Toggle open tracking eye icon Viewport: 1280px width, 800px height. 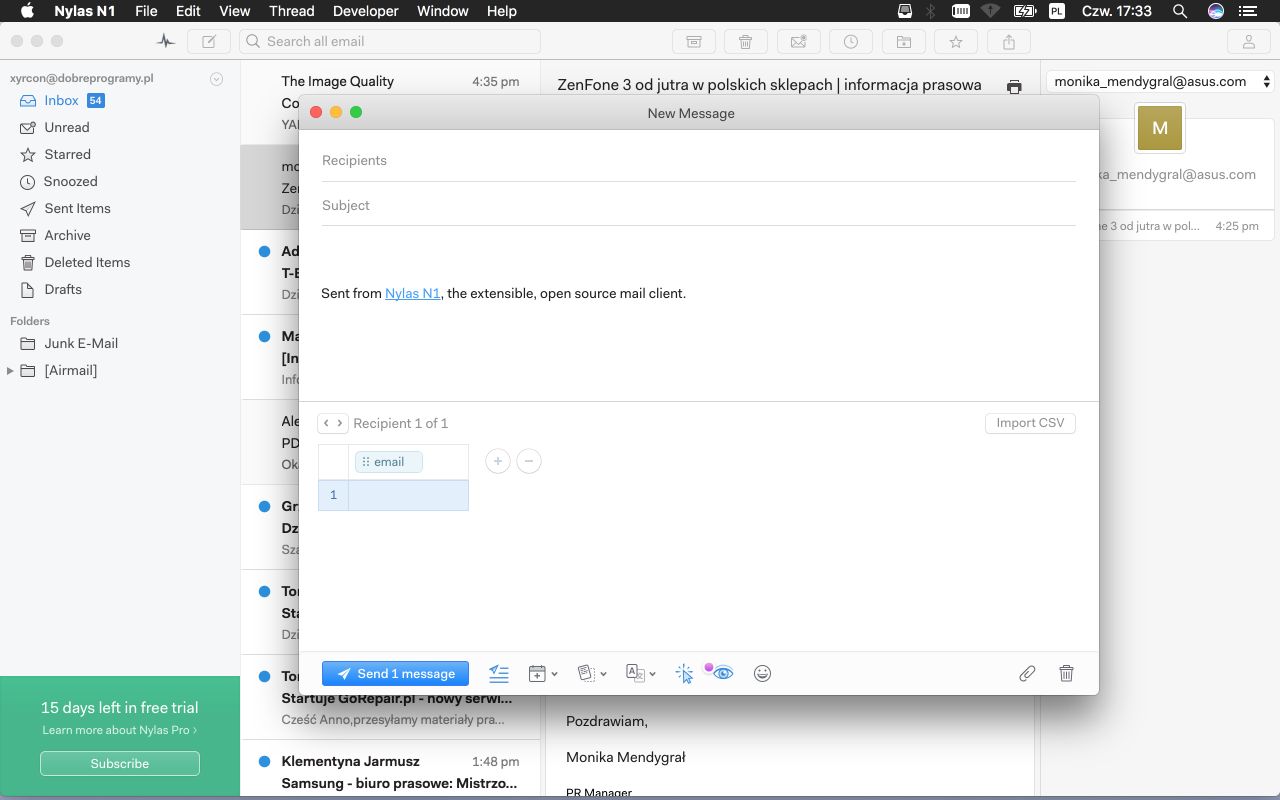coord(721,673)
